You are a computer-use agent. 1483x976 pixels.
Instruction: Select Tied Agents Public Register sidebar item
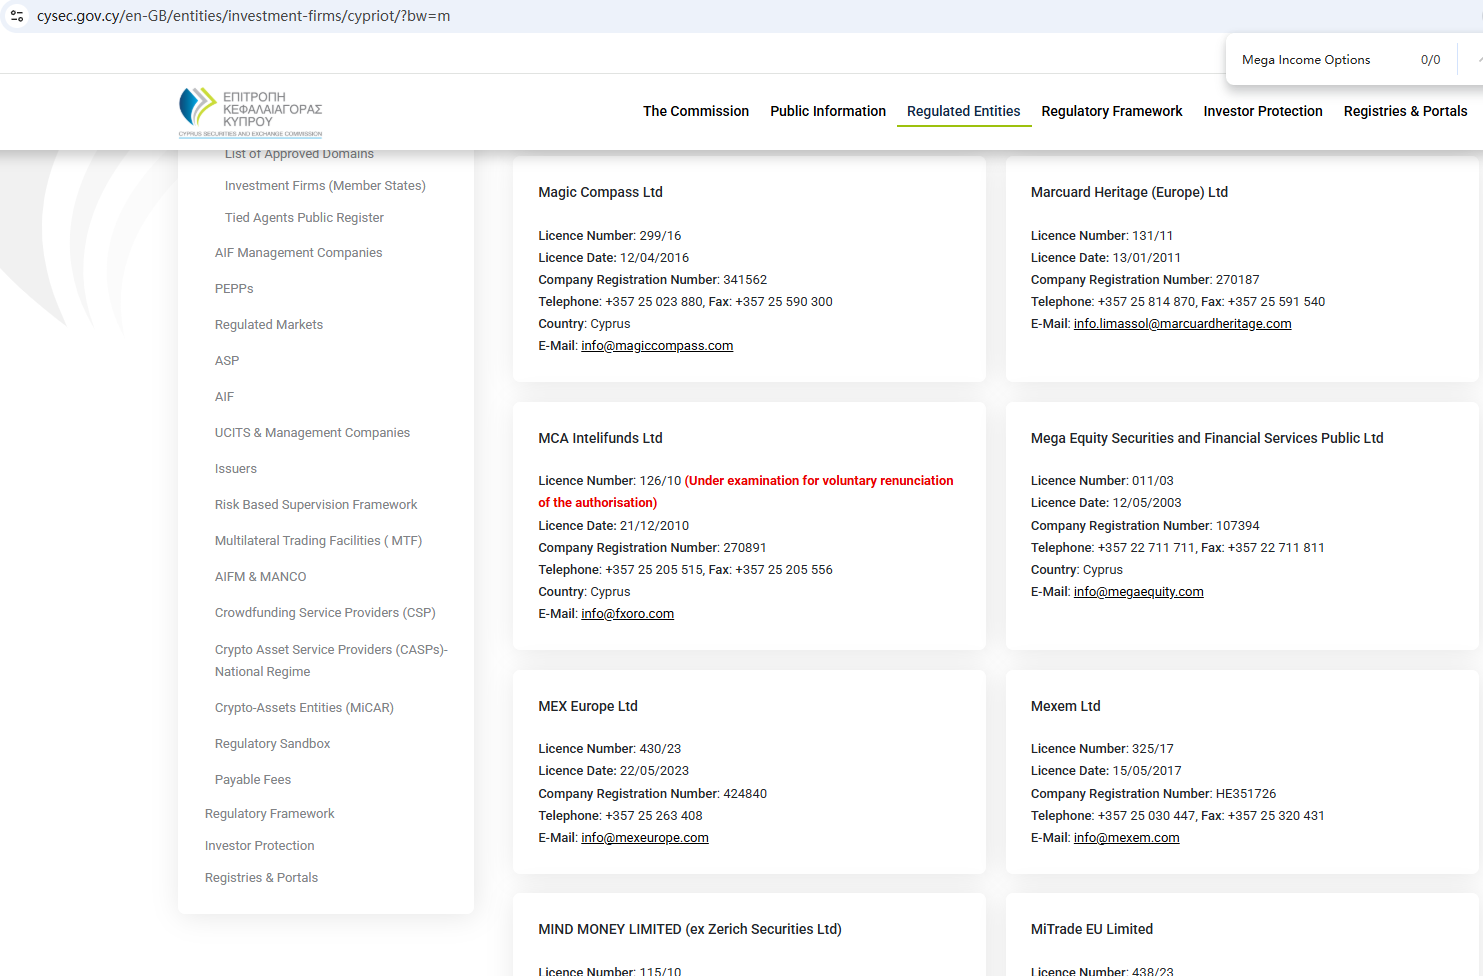[x=304, y=218]
